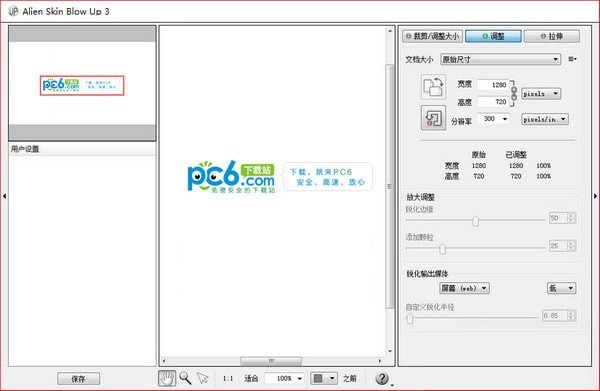Select the arrow pointer tool

point(202,378)
